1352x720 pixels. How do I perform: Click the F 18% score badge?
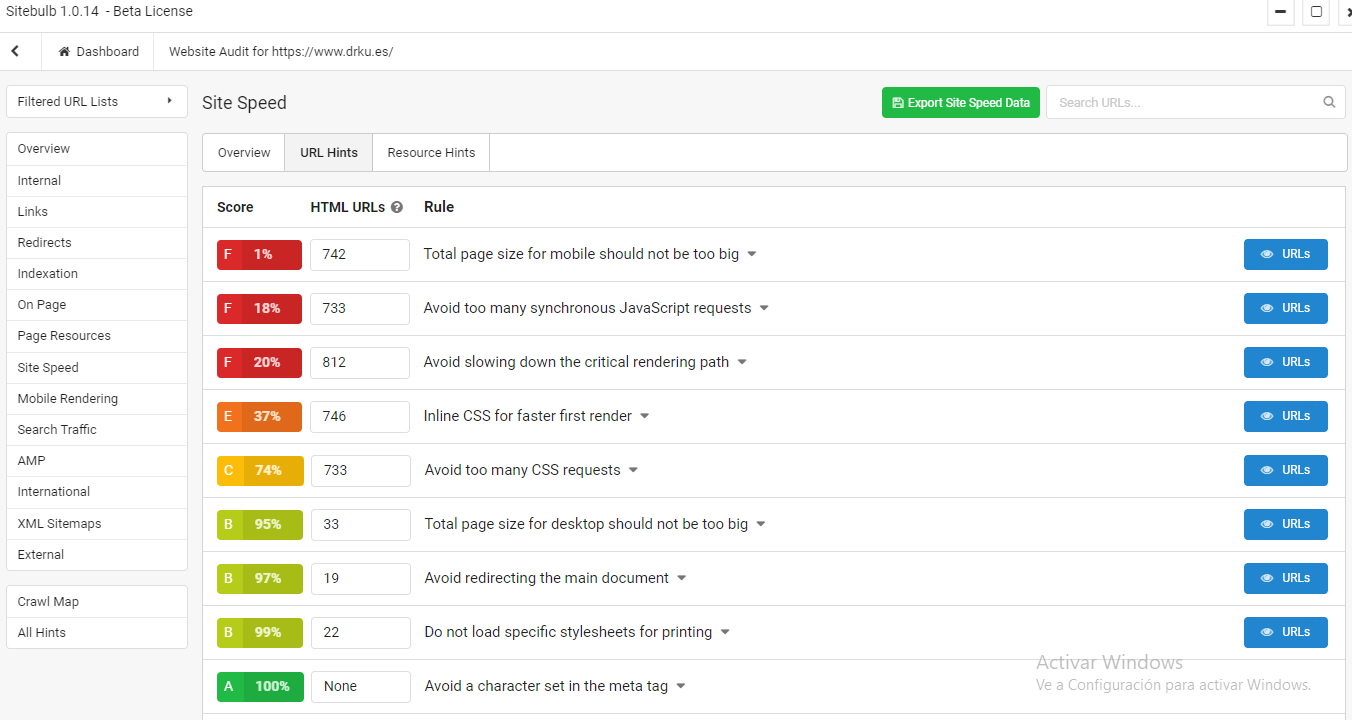click(259, 308)
